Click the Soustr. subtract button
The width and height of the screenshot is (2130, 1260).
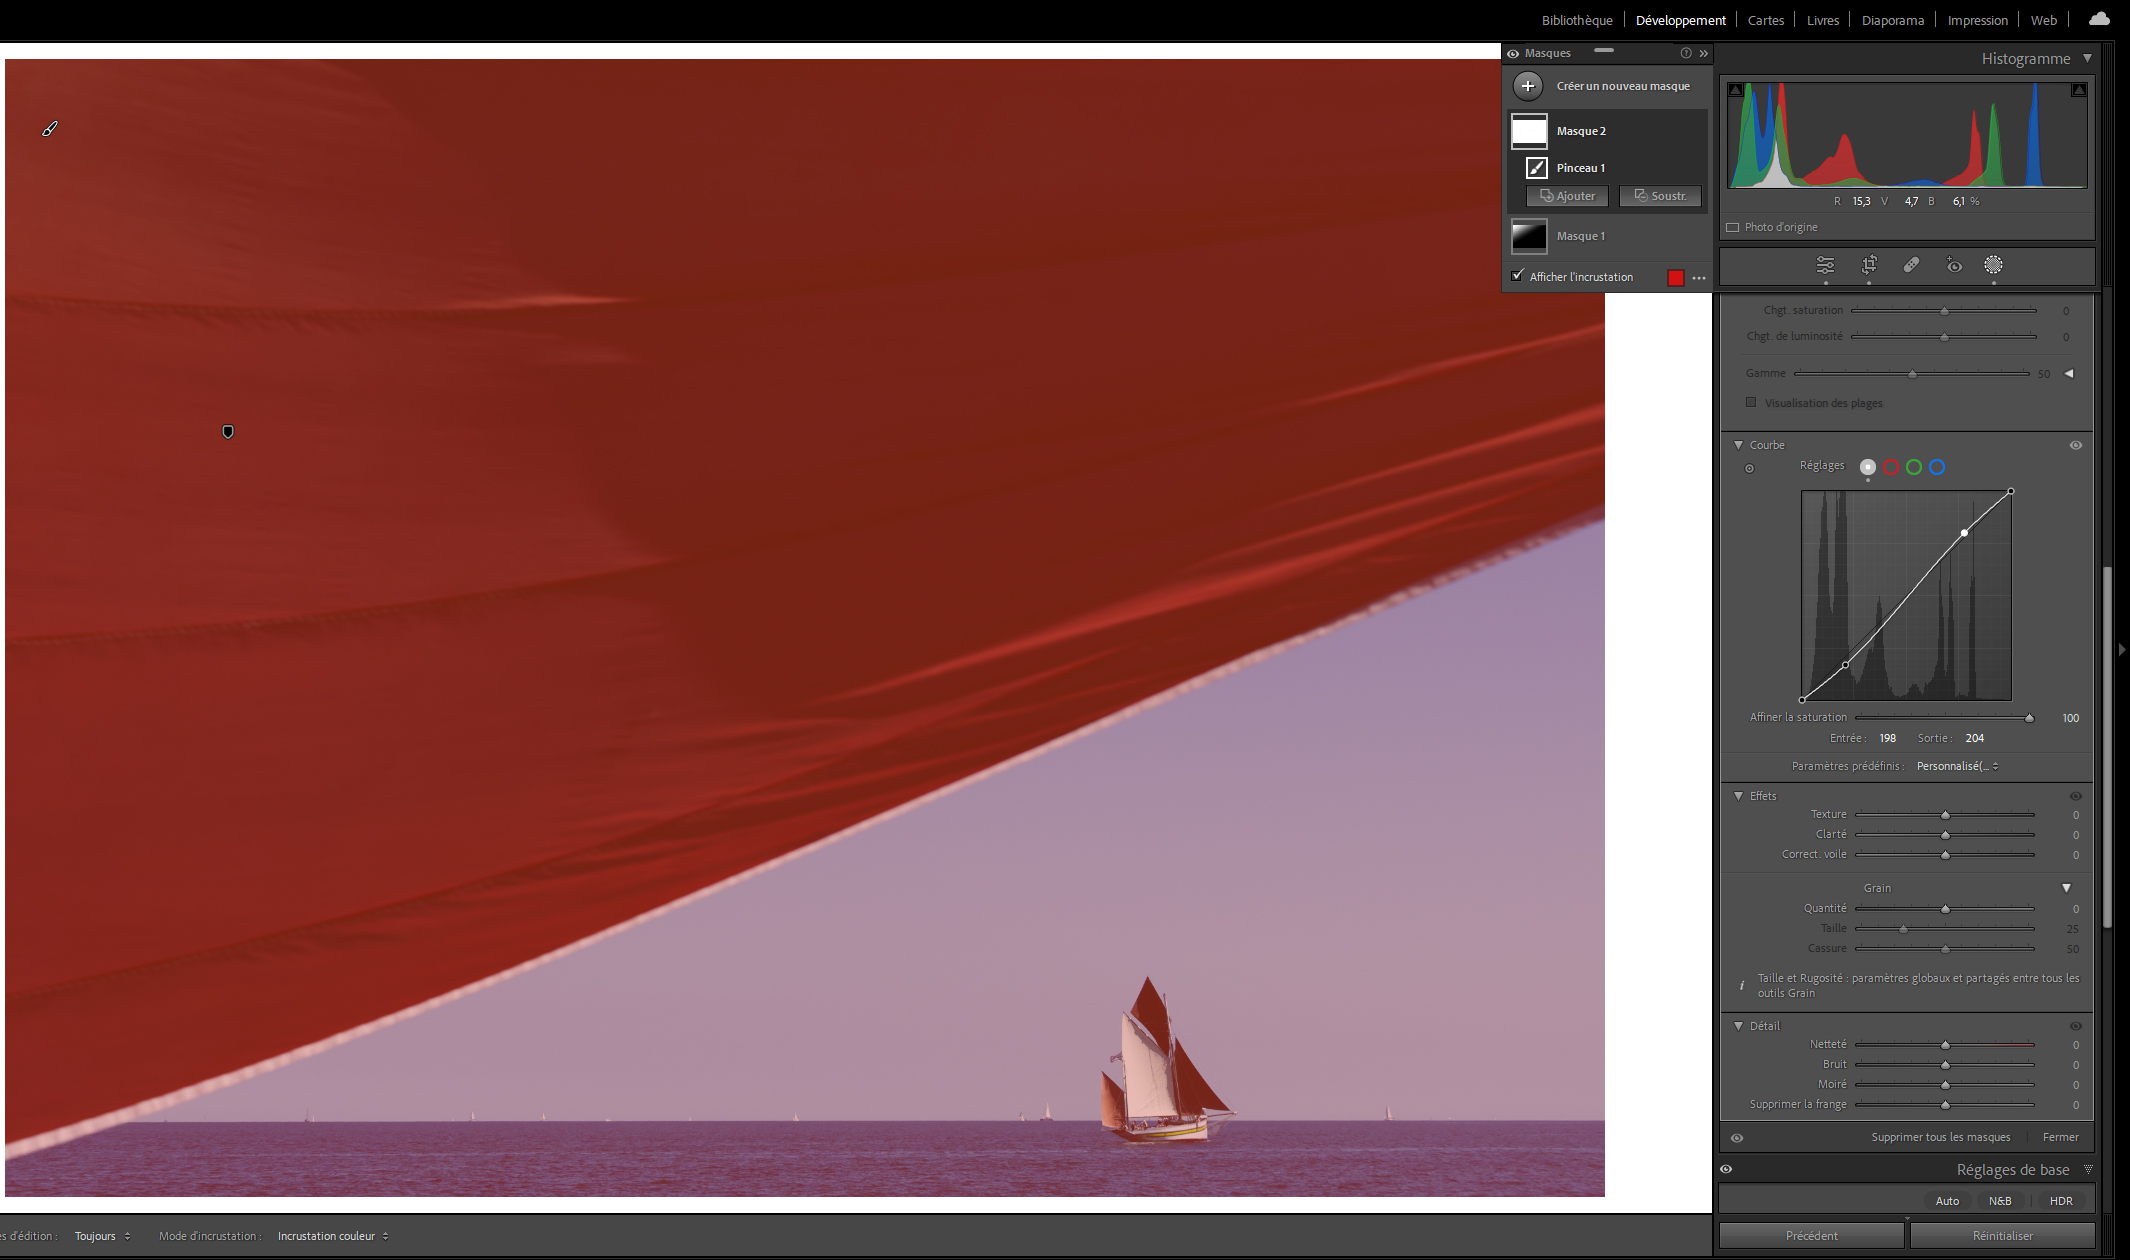1660,196
